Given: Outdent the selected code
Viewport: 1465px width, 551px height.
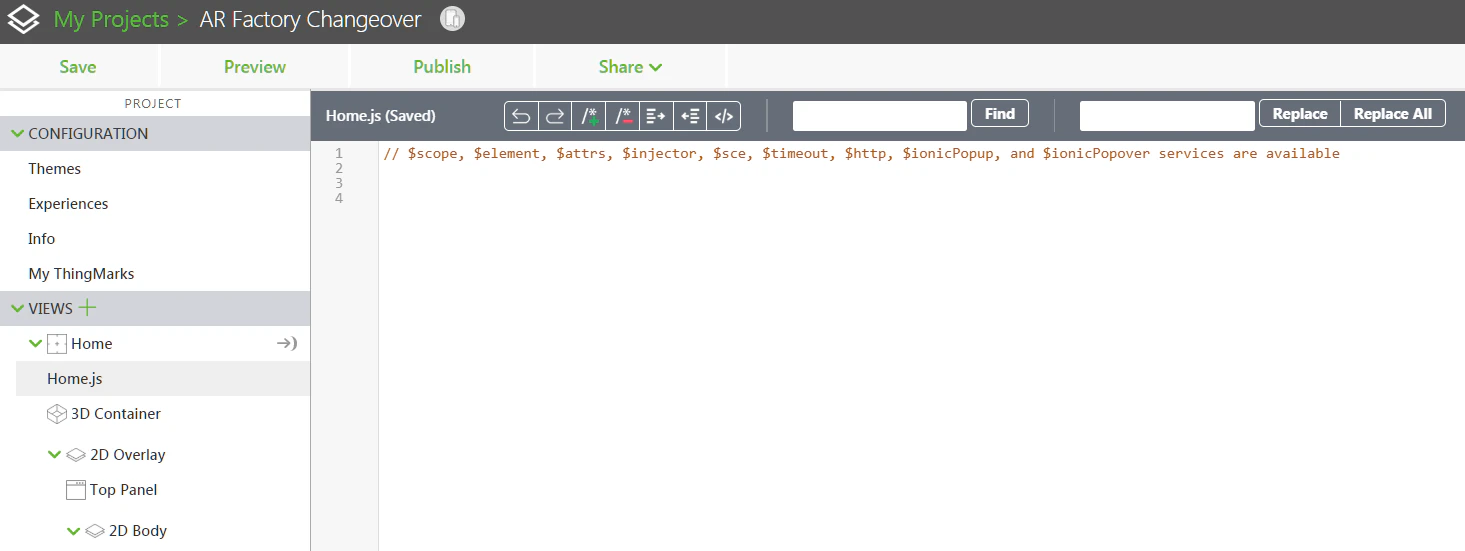Looking at the screenshot, I should tap(690, 116).
